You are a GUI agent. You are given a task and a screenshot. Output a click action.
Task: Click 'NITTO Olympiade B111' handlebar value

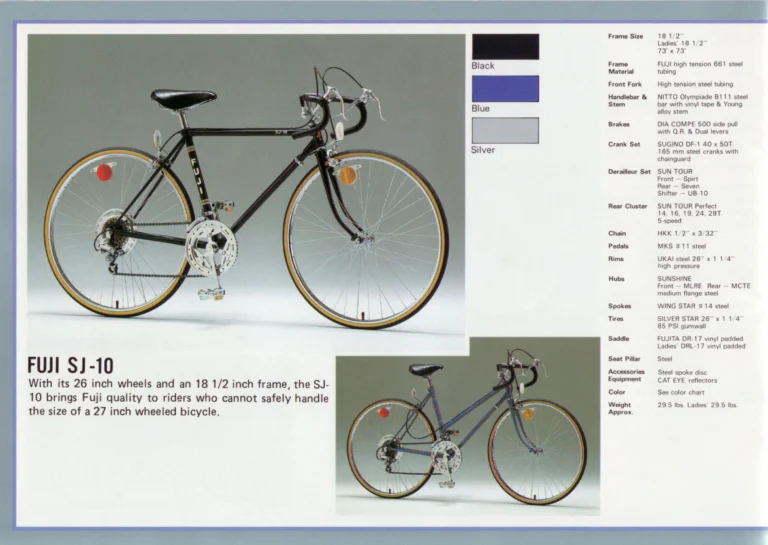tap(702, 104)
